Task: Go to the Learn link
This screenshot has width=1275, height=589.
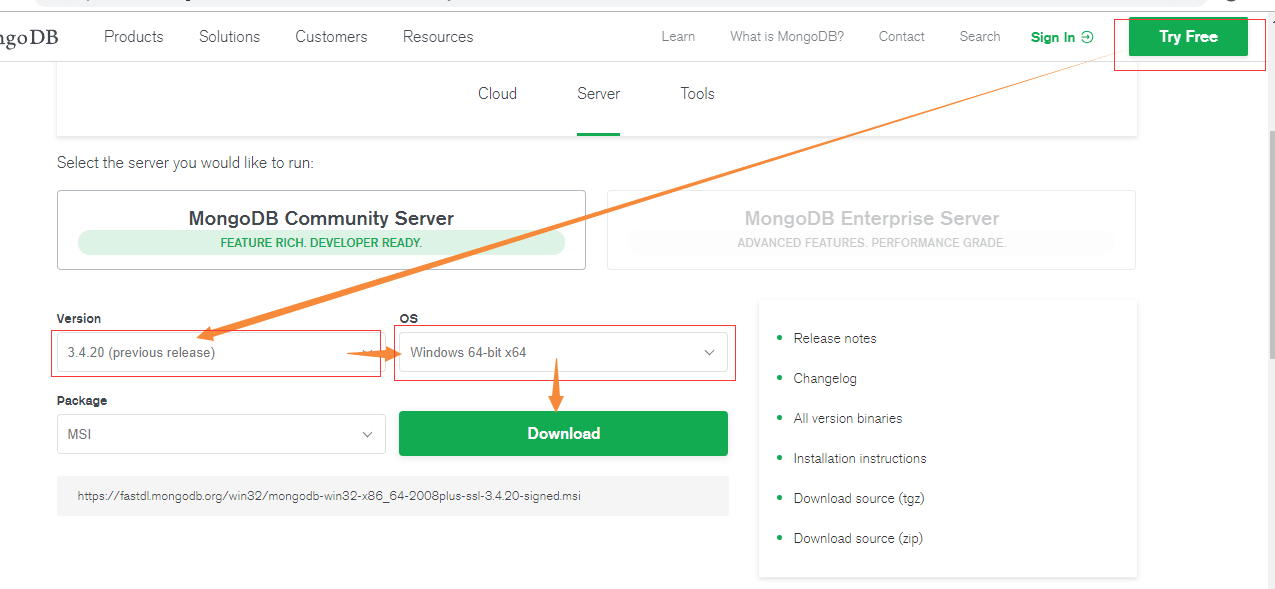Action: click(x=678, y=36)
